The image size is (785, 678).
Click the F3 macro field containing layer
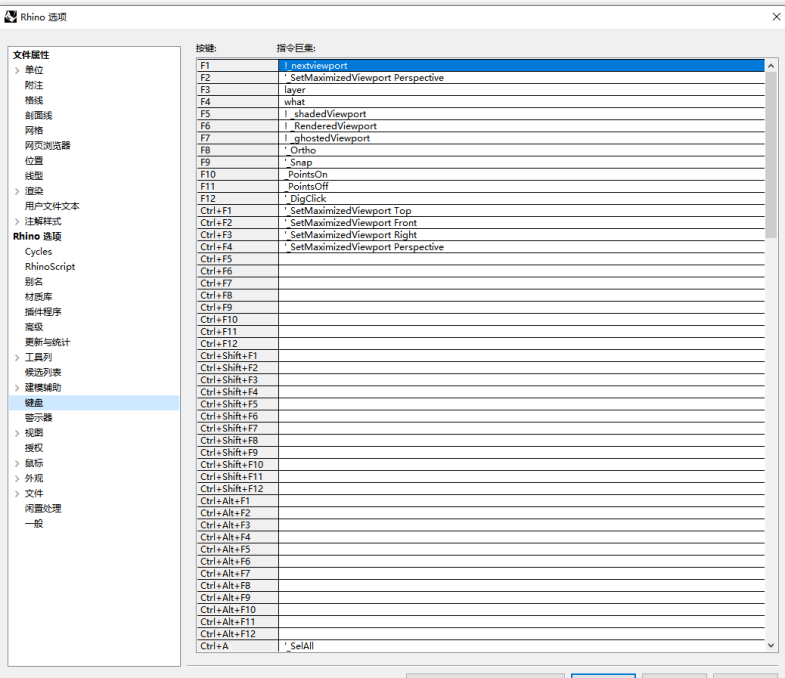(520, 90)
